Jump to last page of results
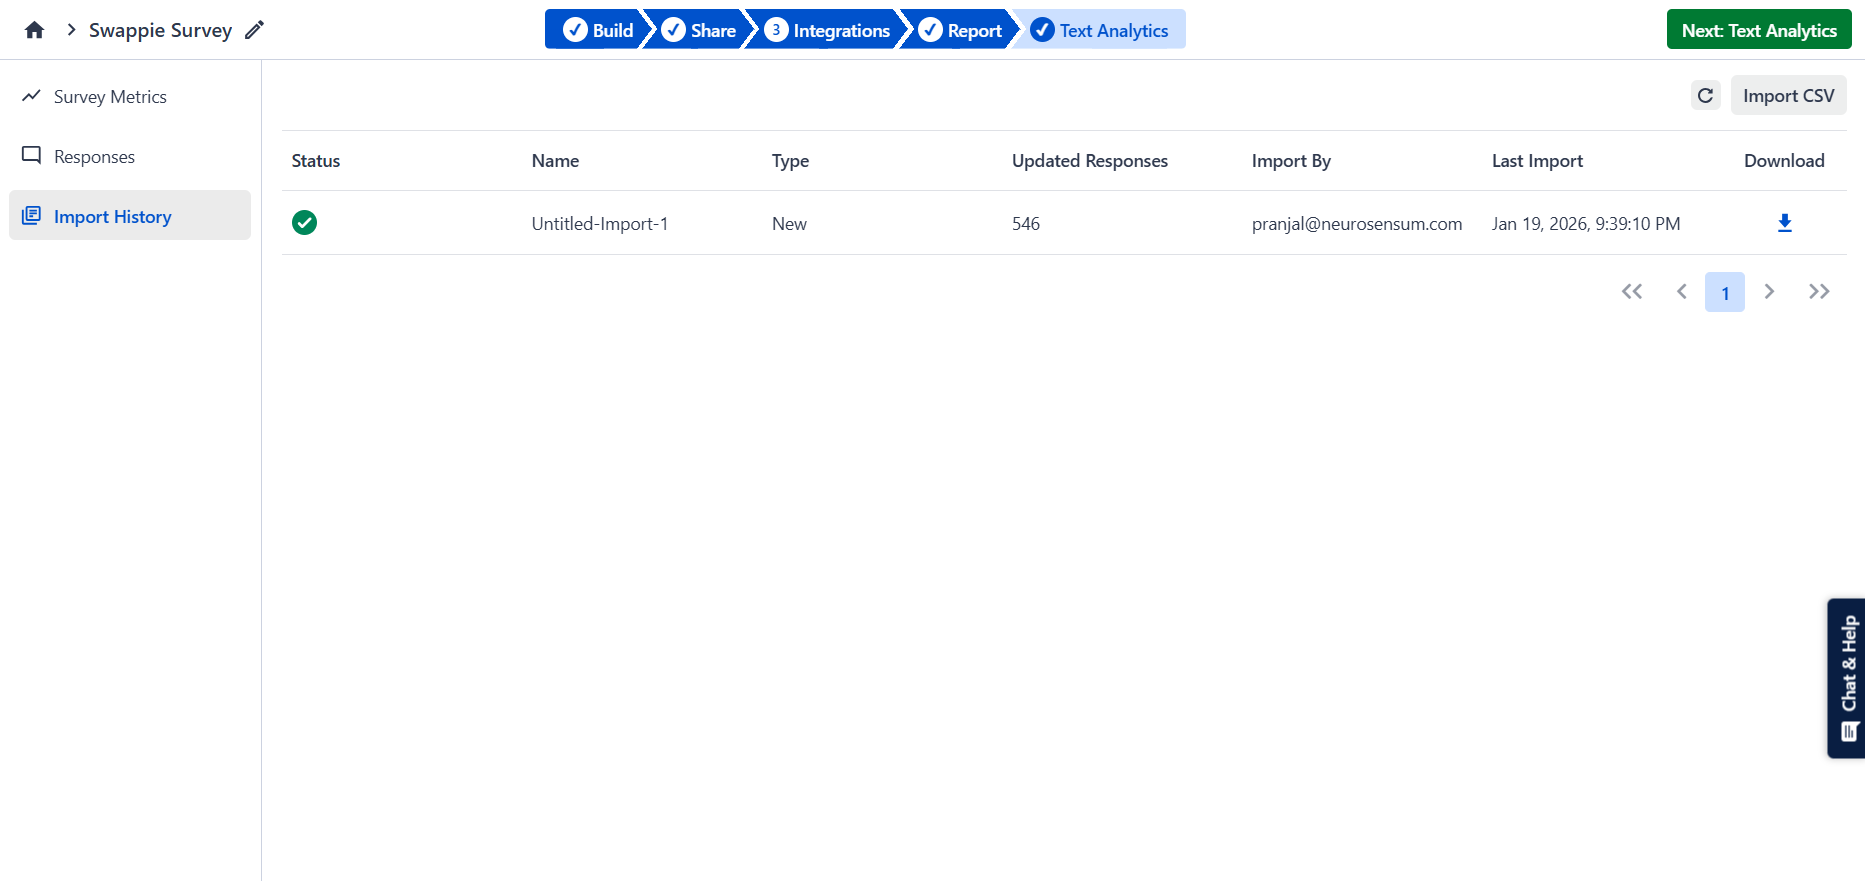Viewport: 1865px width, 881px height. click(x=1819, y=292)
